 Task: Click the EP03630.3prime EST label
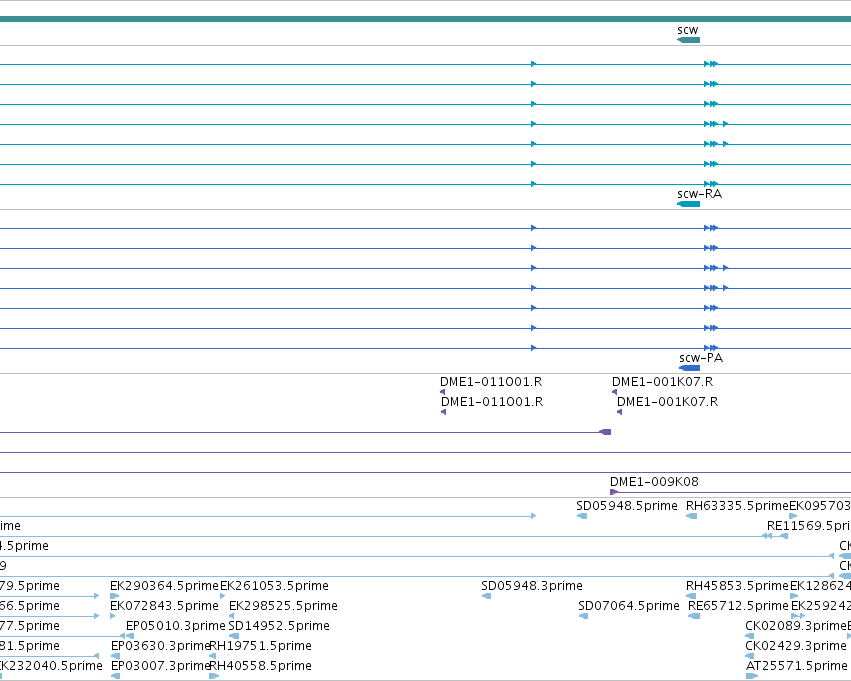coord(161,646)
